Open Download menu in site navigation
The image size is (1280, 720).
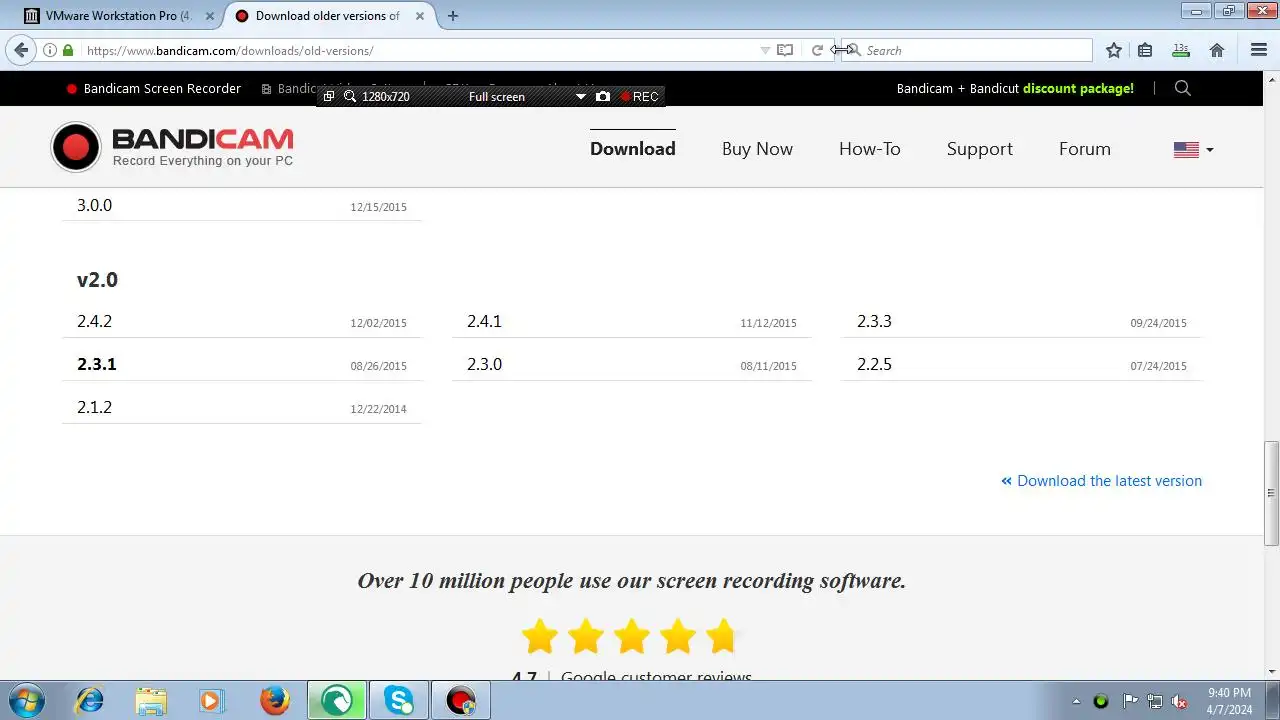coord(633,148)
